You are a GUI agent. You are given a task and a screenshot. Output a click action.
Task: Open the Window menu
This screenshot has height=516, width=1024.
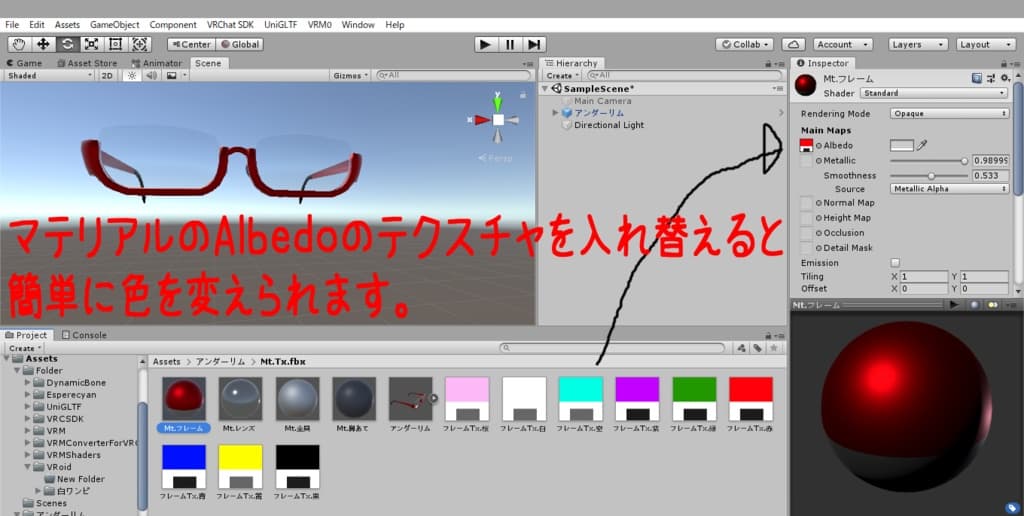(x=358, y=25)
